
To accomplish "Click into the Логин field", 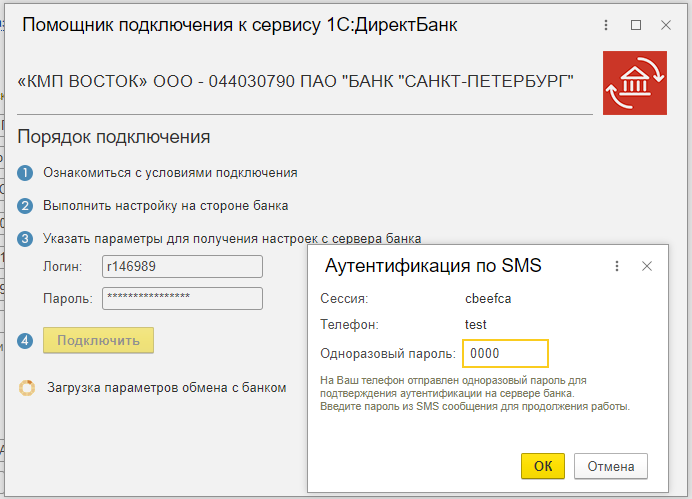I will (182, 266).
